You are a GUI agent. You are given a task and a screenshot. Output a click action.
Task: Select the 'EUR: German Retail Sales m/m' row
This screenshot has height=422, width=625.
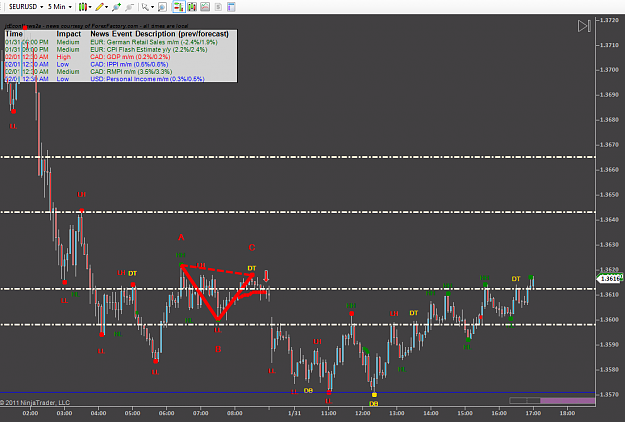point(121,42)
